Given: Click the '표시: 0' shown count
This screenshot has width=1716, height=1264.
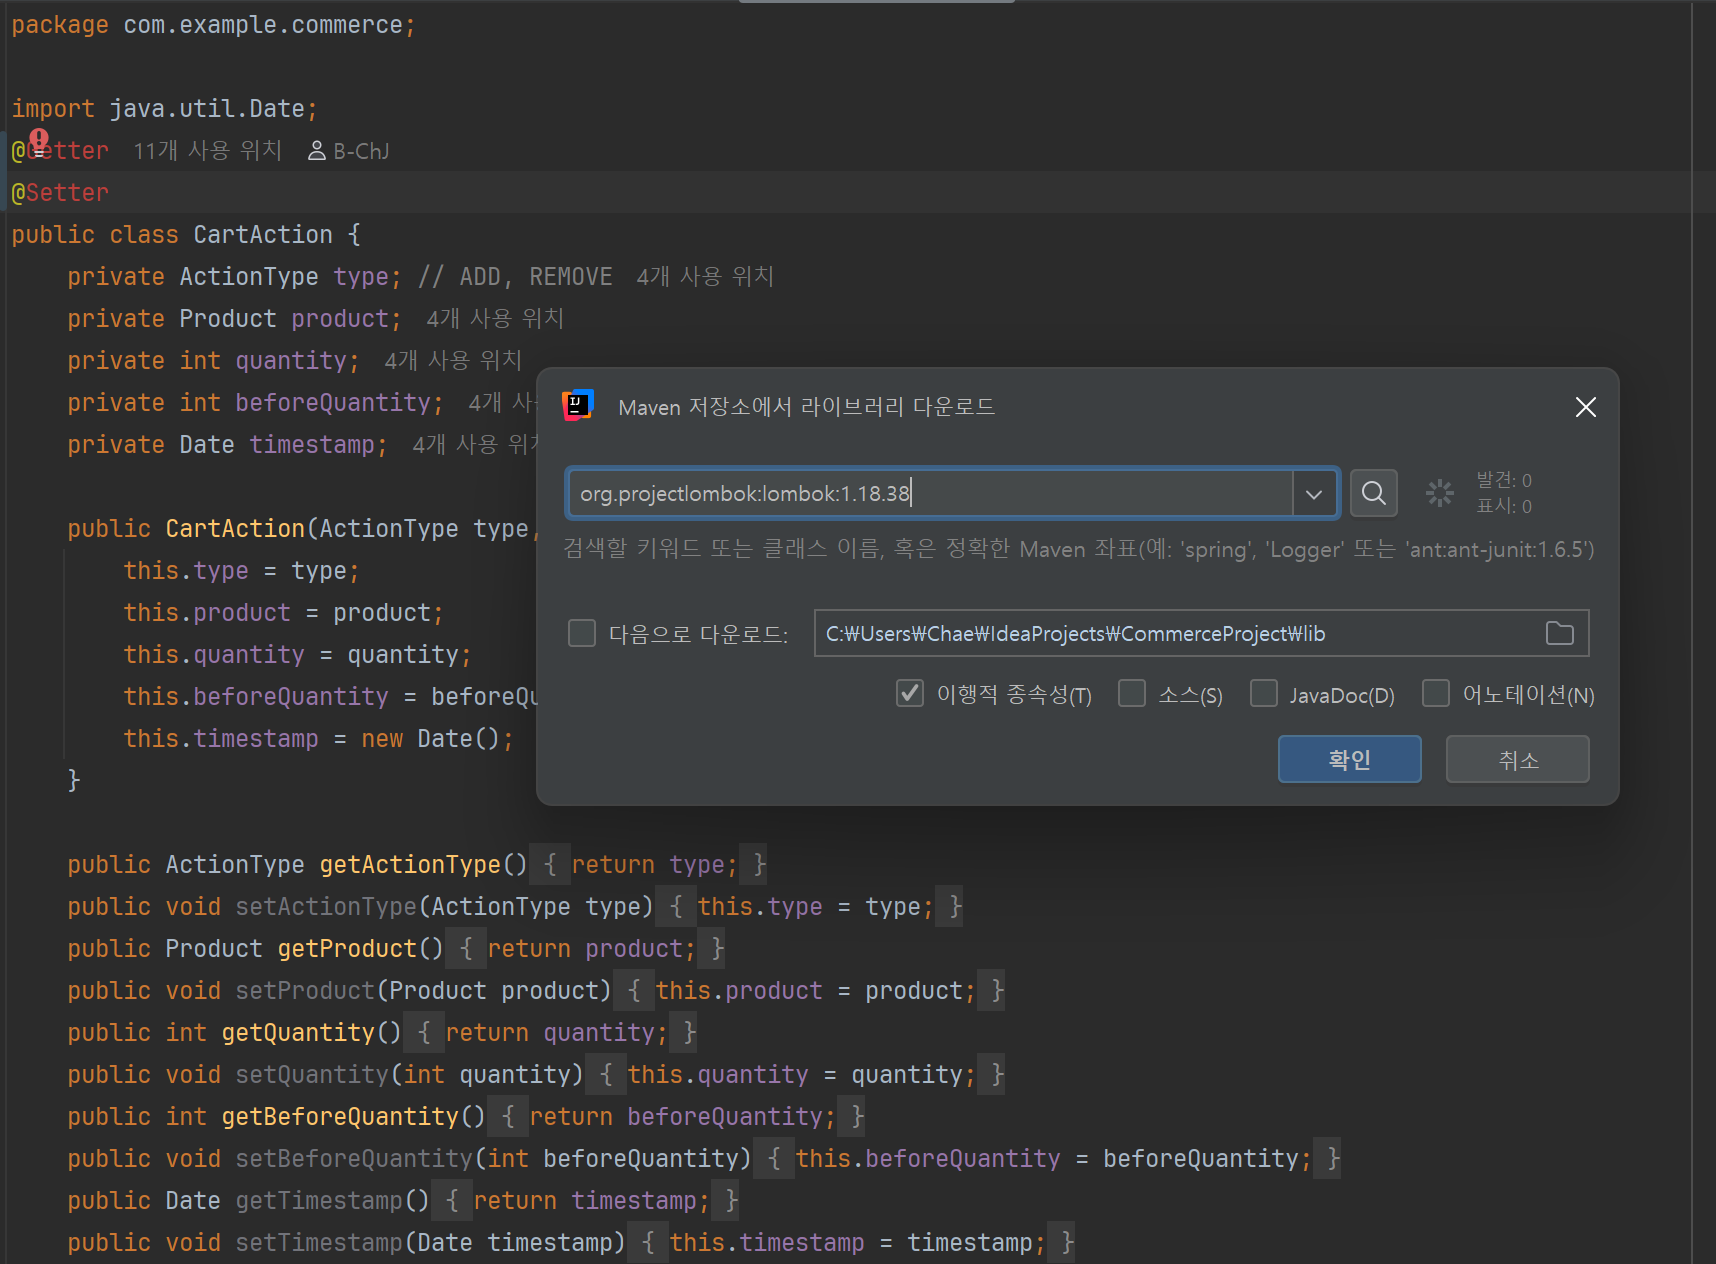Looking at the screenshot, I should 1504,506.
